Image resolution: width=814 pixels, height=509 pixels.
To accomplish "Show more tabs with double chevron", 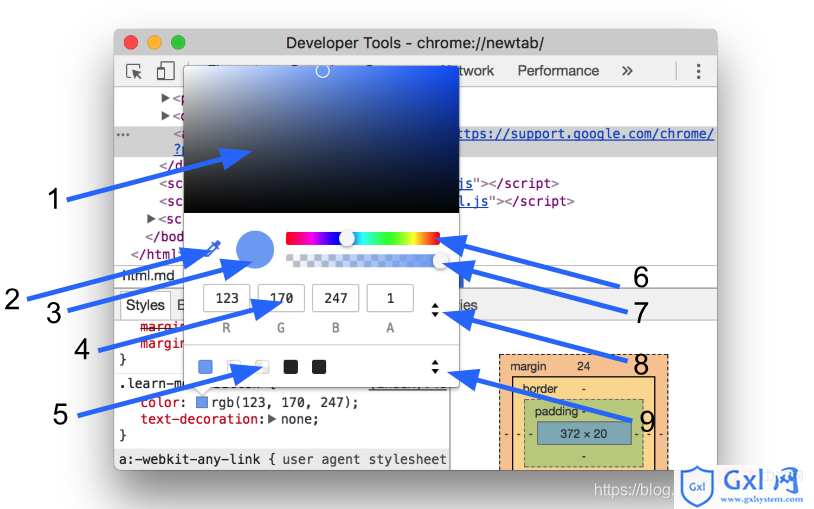I will (x=627, y=71).
